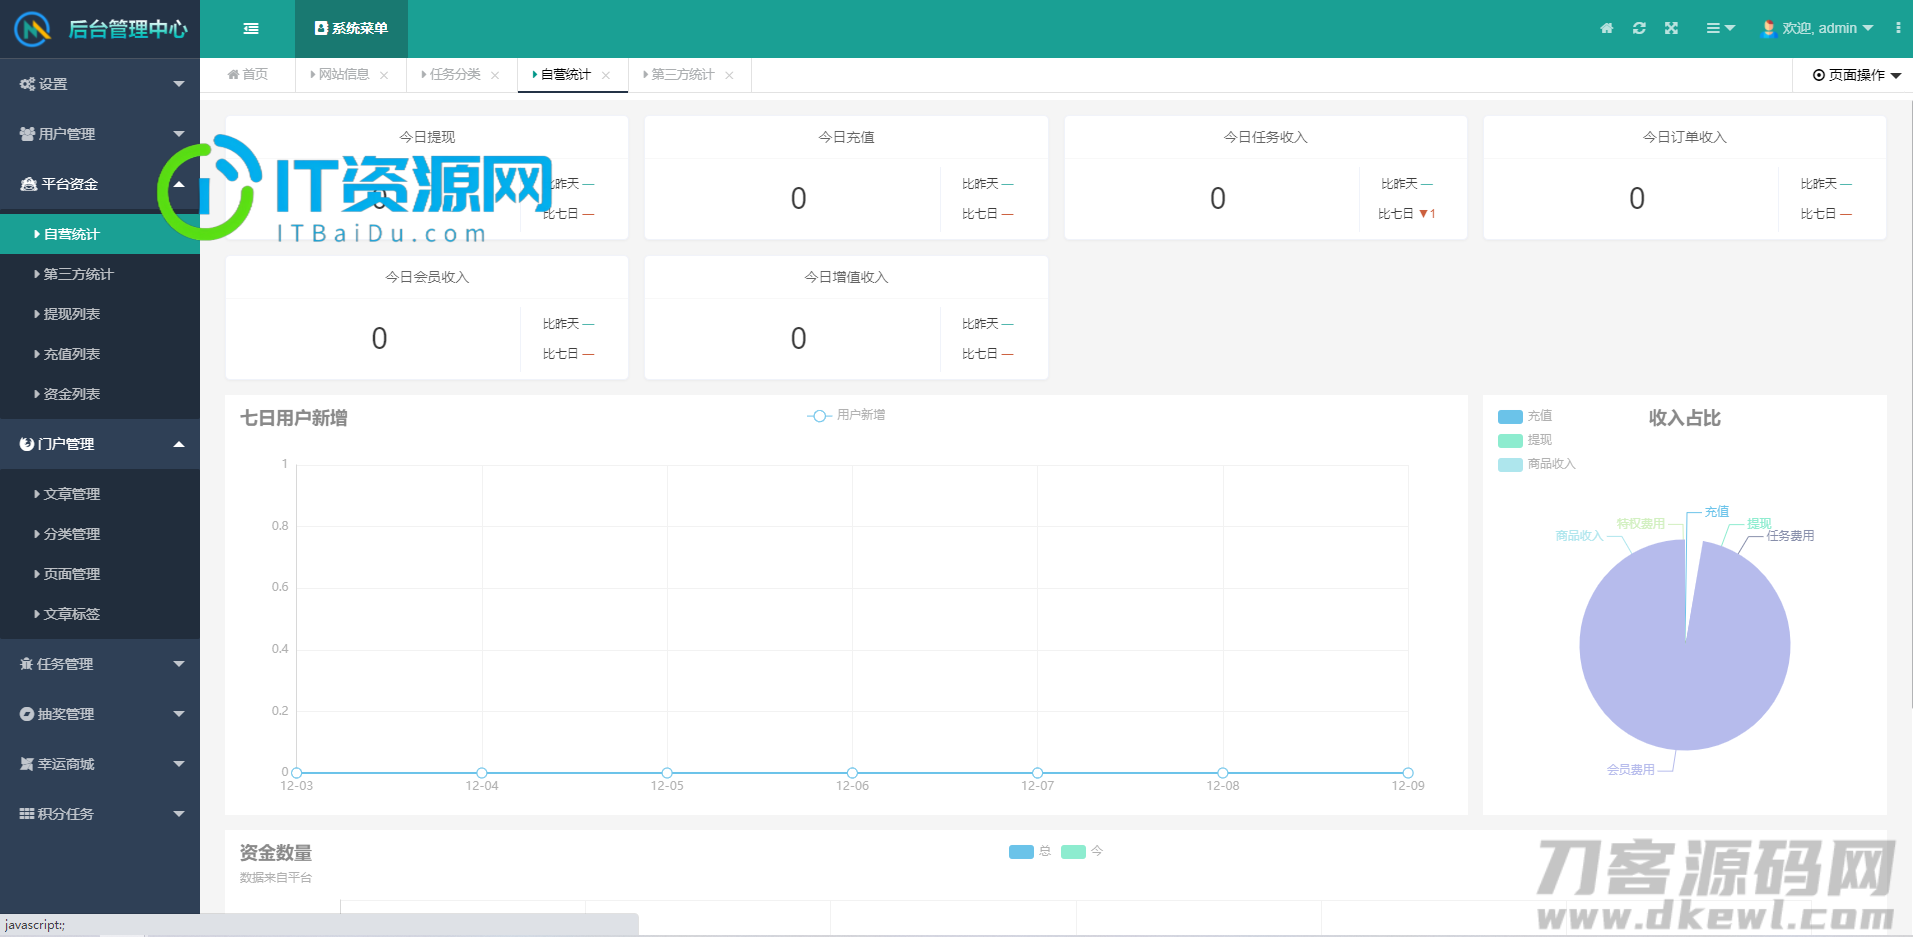Image resolution: width=1913 pixels, height=937 pixels.
Task: Click the 设置 gears icon in sidebar
Action: point(27,84)
